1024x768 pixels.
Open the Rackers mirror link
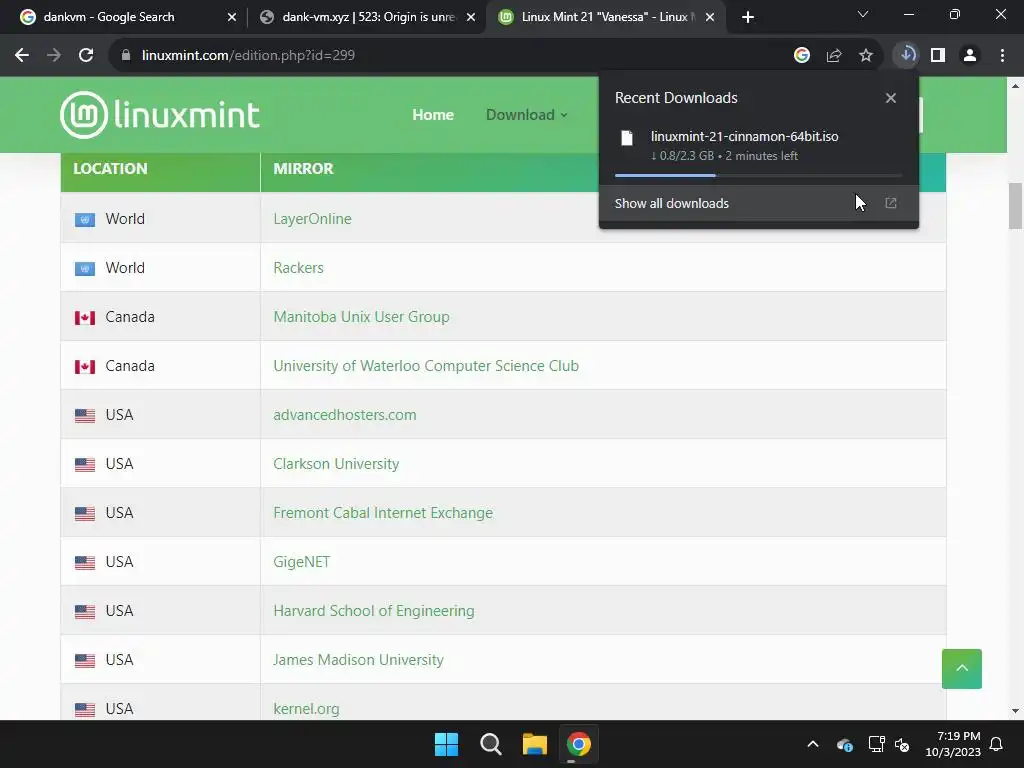pyautogui.click(x=298, y=268)
